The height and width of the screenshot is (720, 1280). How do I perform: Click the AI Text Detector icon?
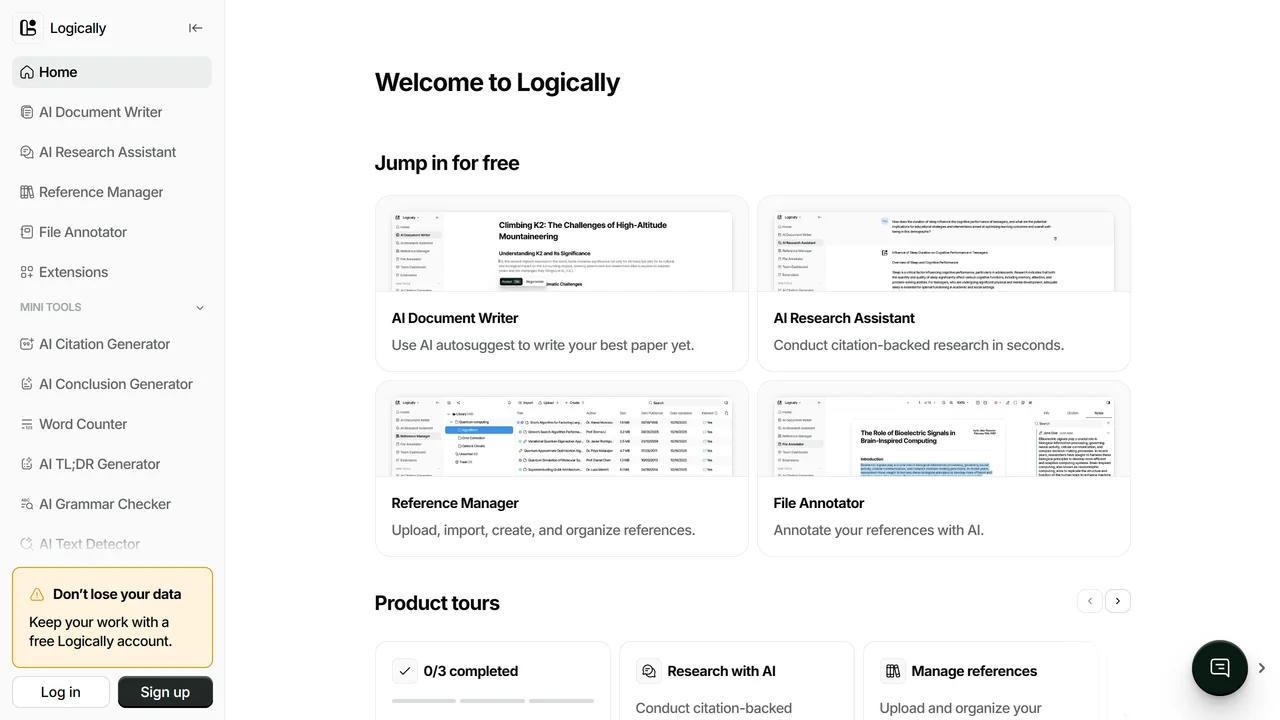coord(27,544)
